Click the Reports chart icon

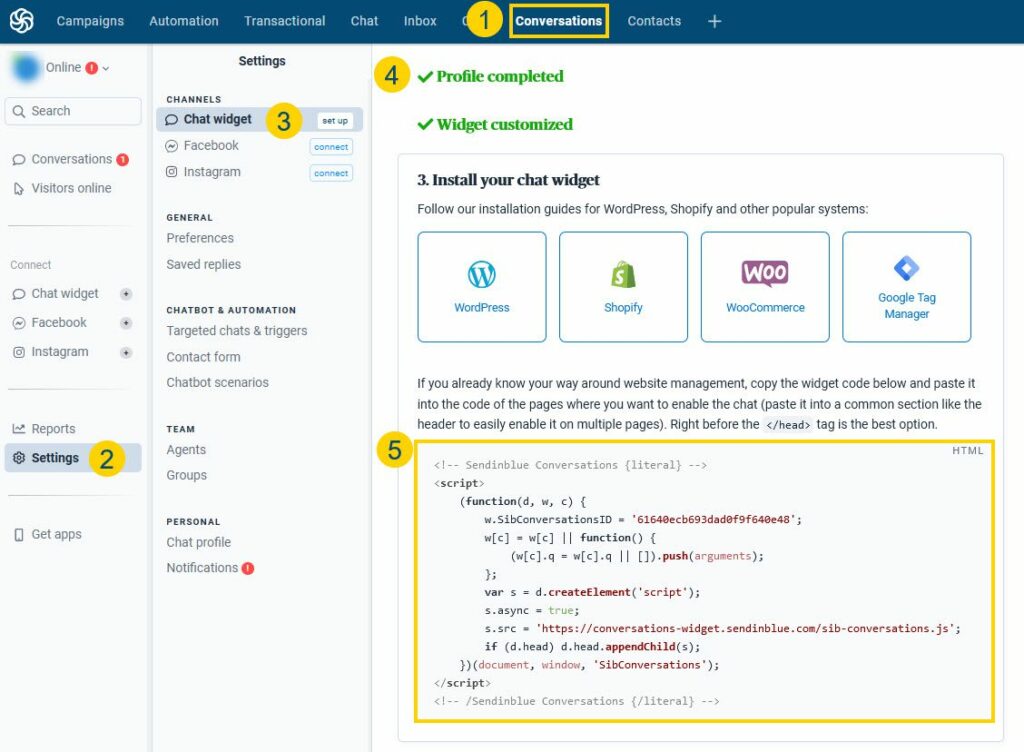[19, 429]
